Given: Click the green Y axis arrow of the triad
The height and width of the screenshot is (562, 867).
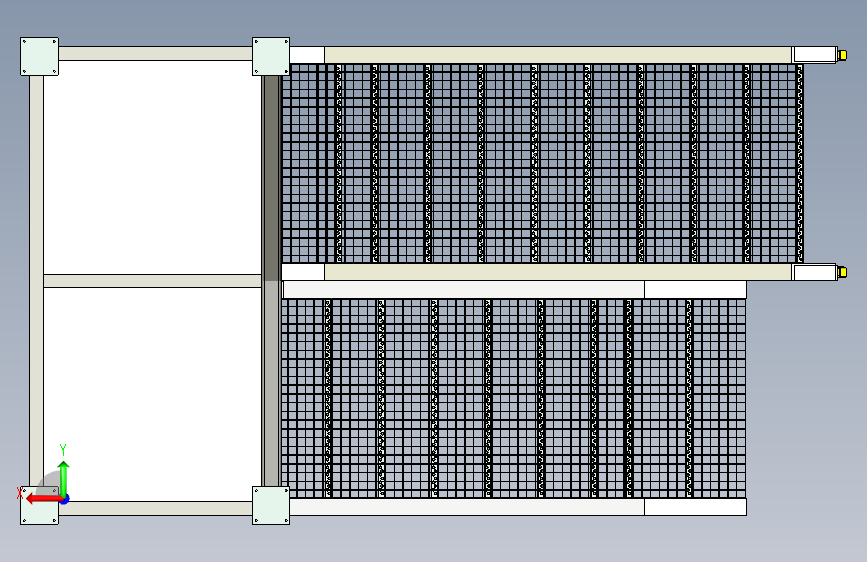Looking at the screenshot, I should pyautogui.click(x=64, y=479).
